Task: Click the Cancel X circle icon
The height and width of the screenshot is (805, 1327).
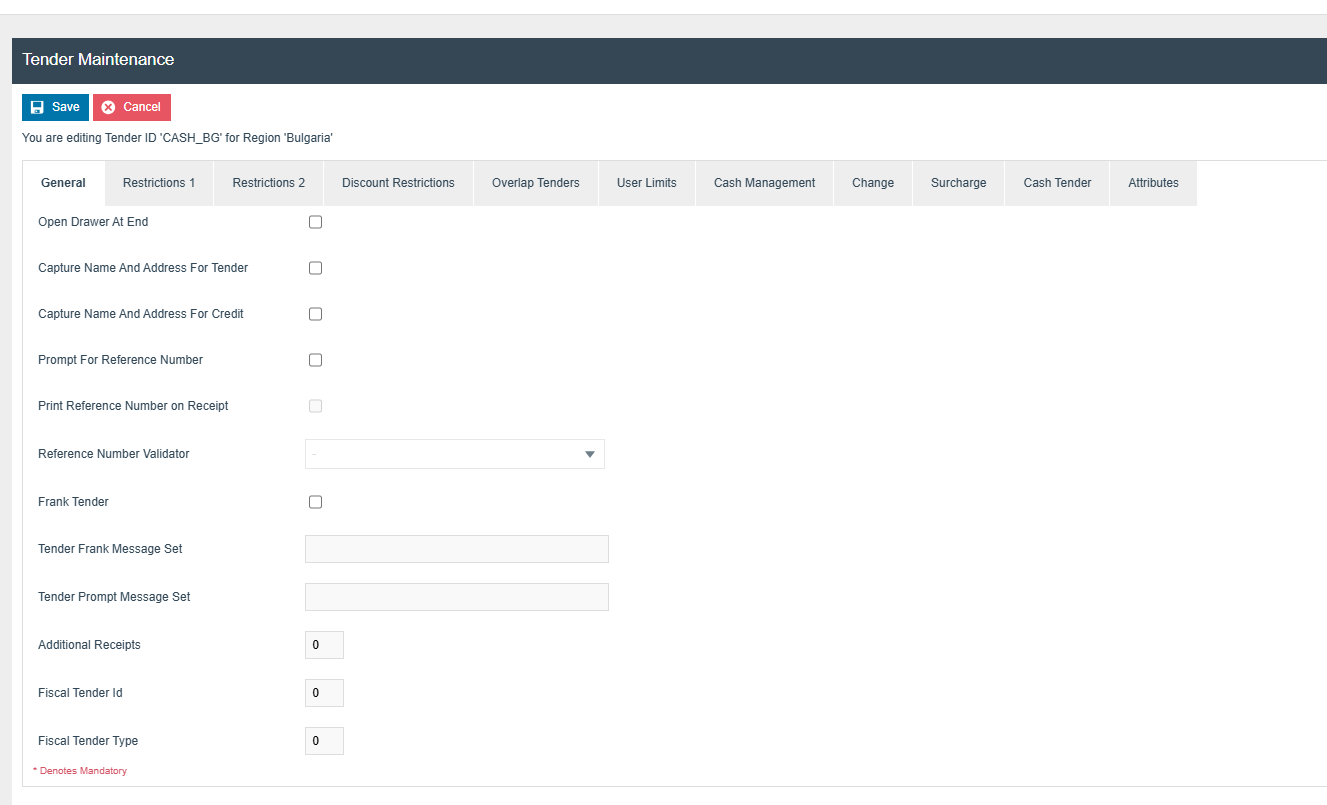Action: (x=108, y=107)
